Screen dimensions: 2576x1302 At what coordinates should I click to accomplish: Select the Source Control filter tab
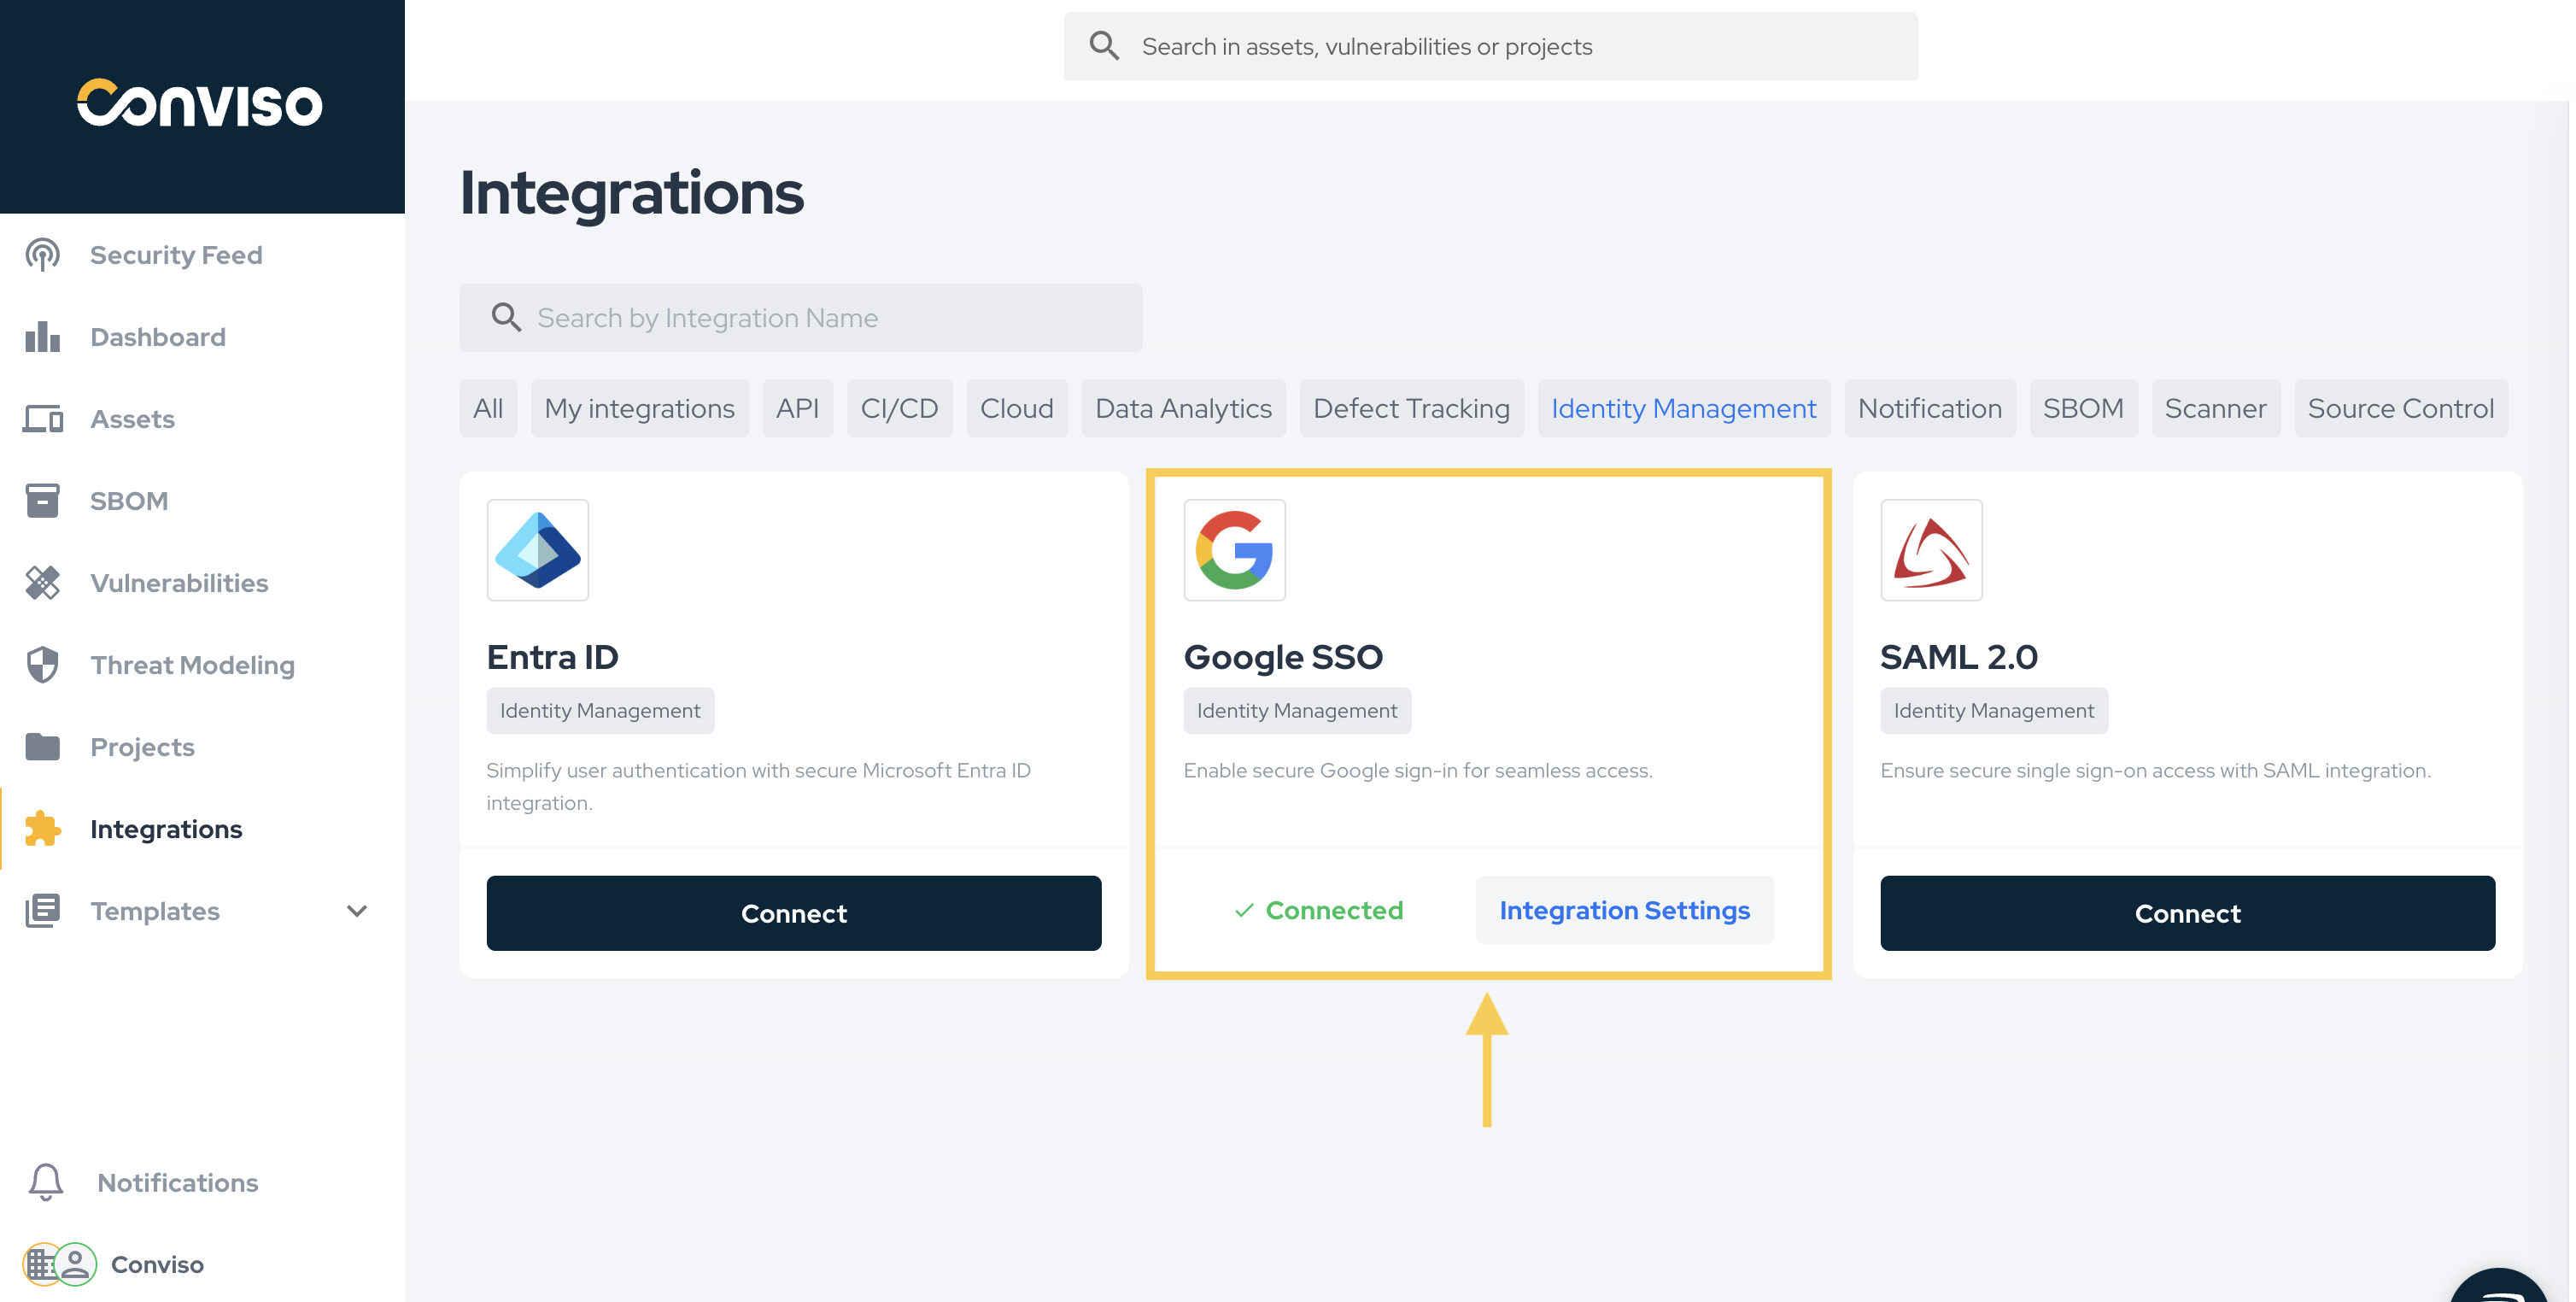(x=2400, y=408)
